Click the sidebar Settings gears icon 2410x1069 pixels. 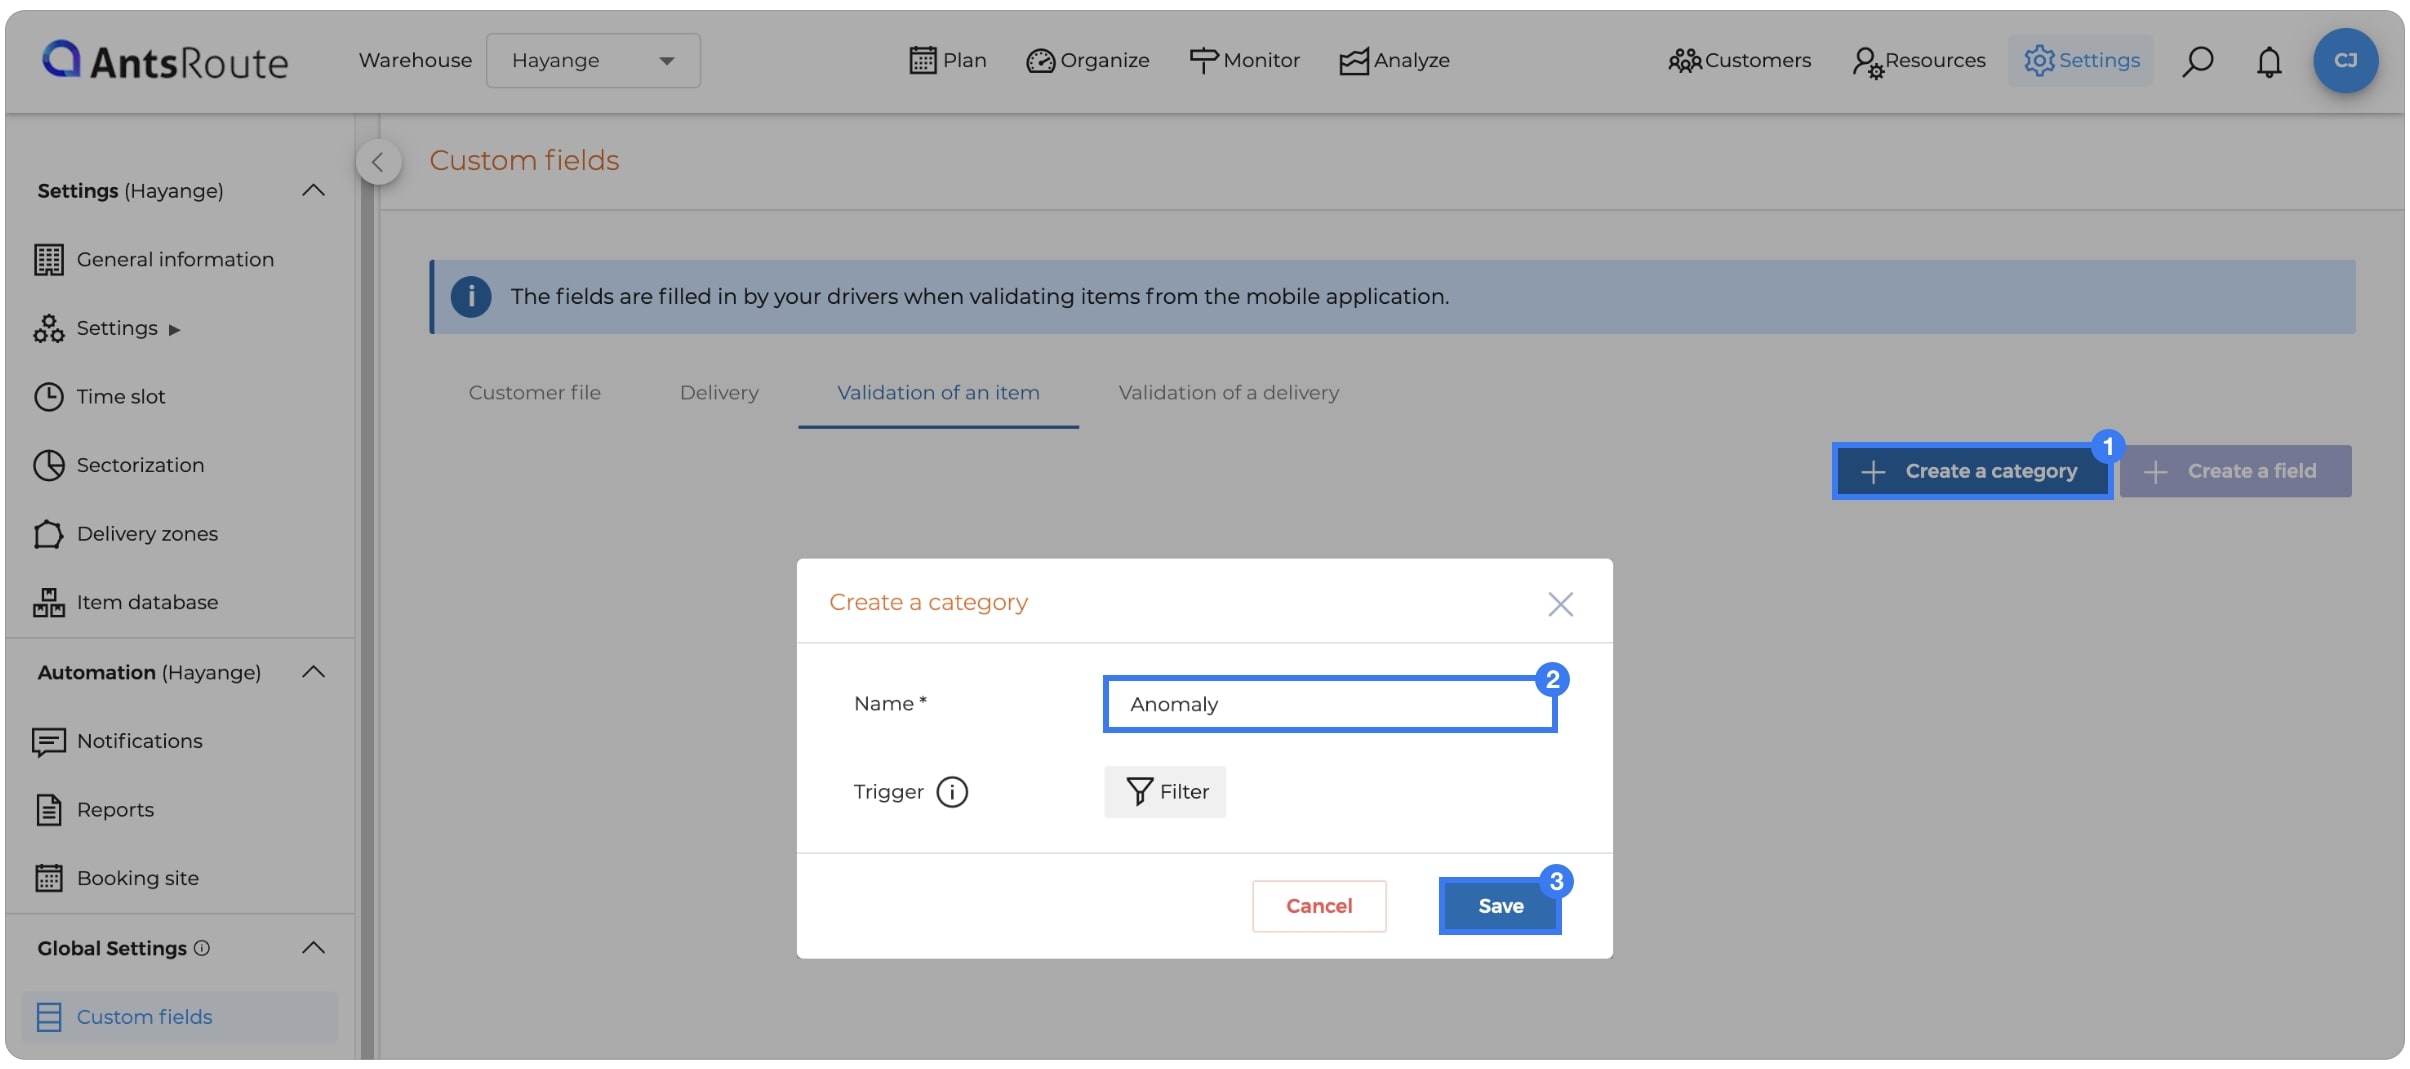(x=49, y=328)
